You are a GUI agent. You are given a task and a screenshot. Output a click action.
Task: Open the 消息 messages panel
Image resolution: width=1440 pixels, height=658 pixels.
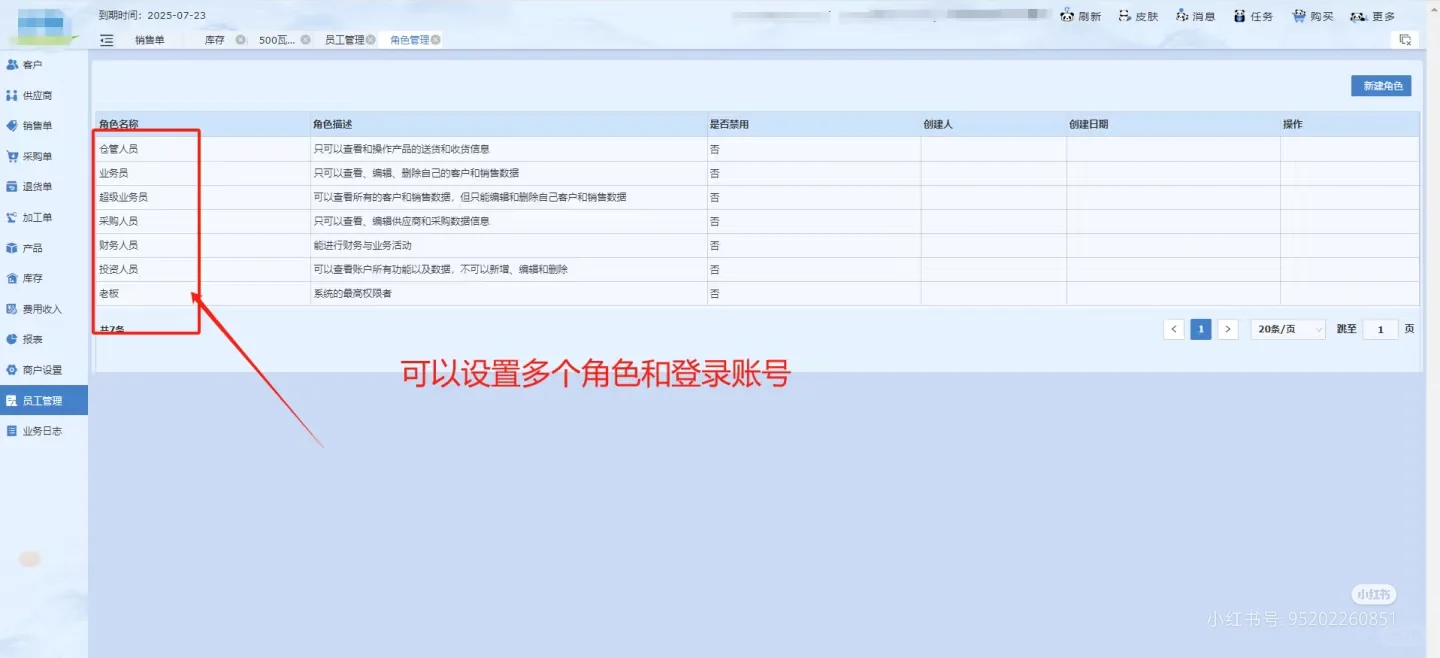(x=1196, y=15)
